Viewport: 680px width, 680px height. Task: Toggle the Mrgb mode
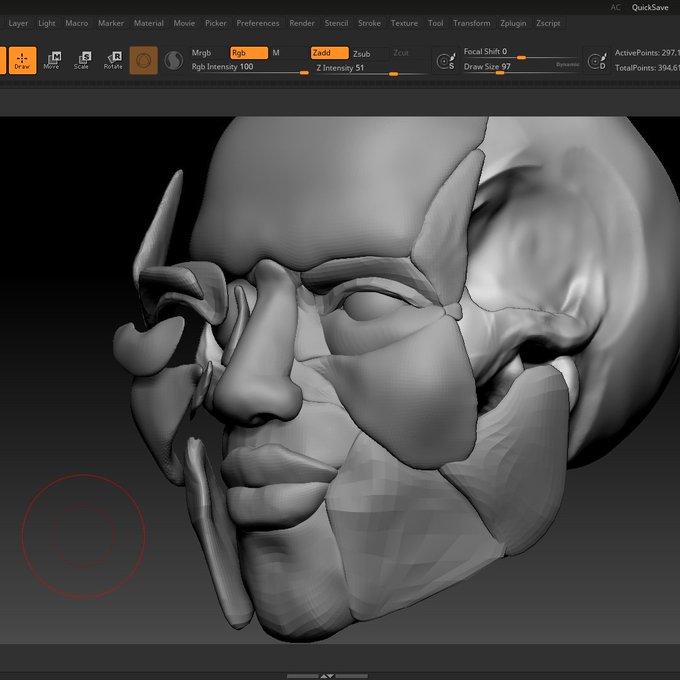click(x=202, y=53)
